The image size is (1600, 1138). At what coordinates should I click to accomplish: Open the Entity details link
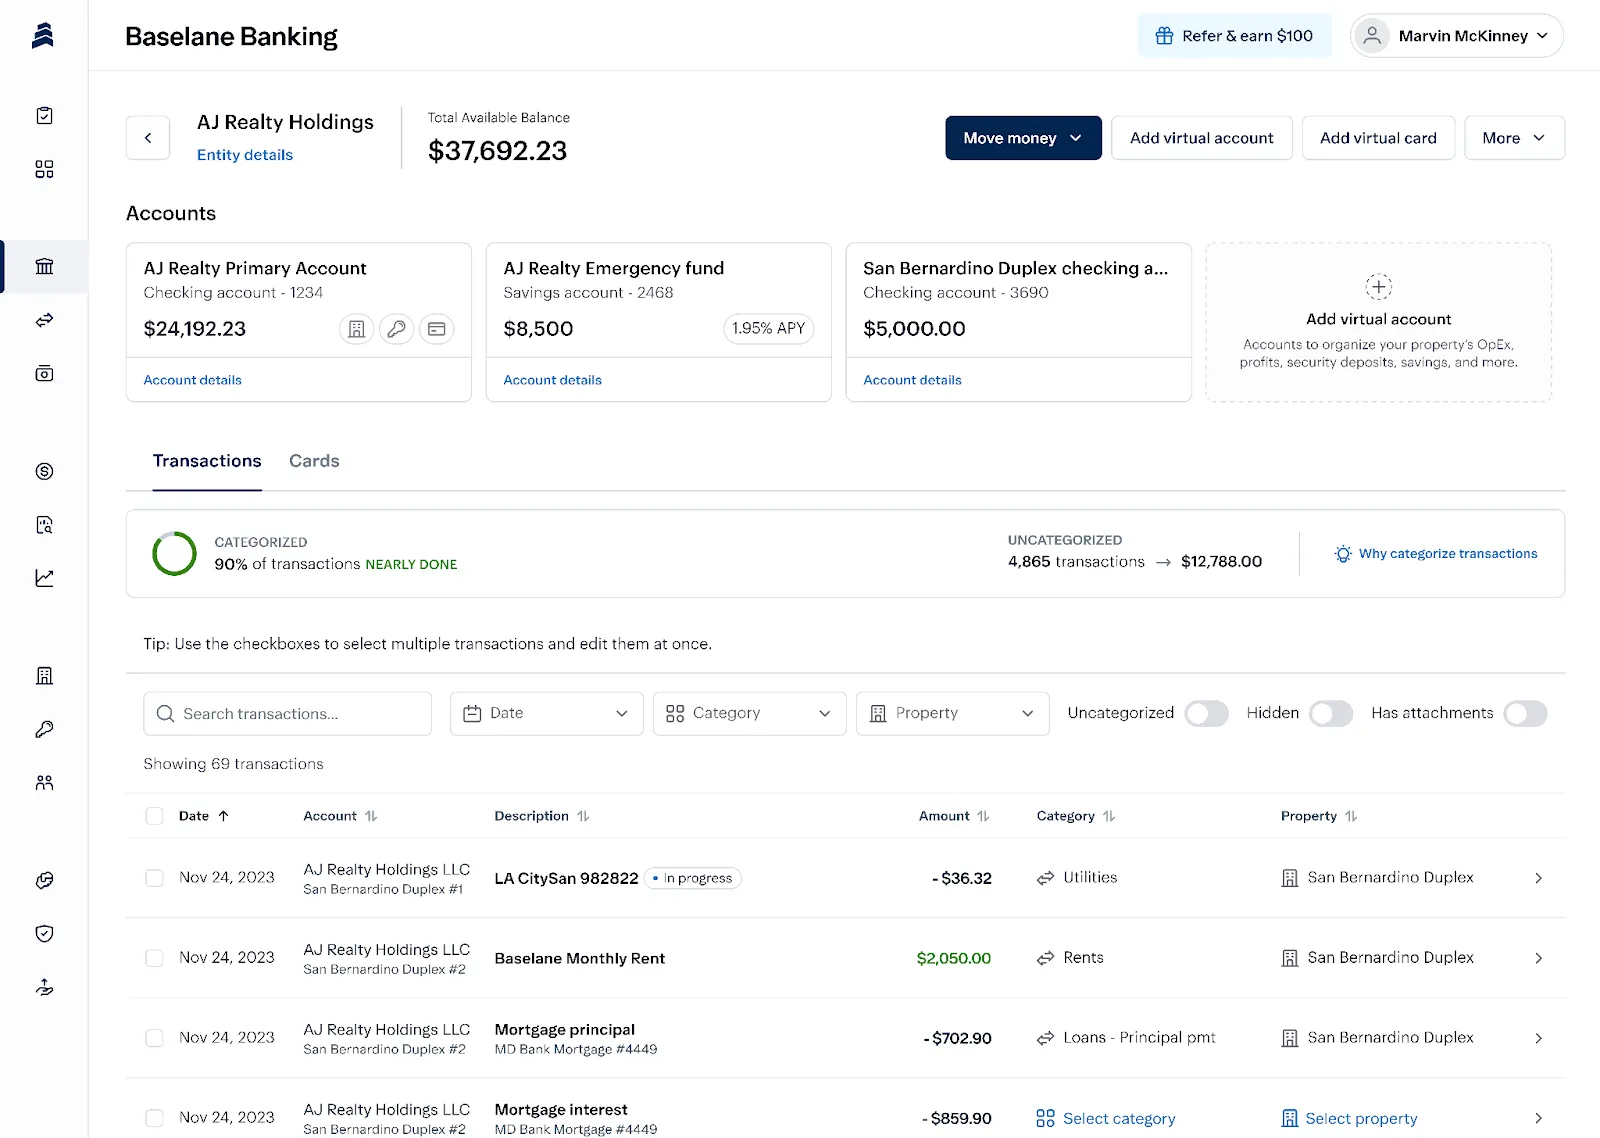point(245,155)
